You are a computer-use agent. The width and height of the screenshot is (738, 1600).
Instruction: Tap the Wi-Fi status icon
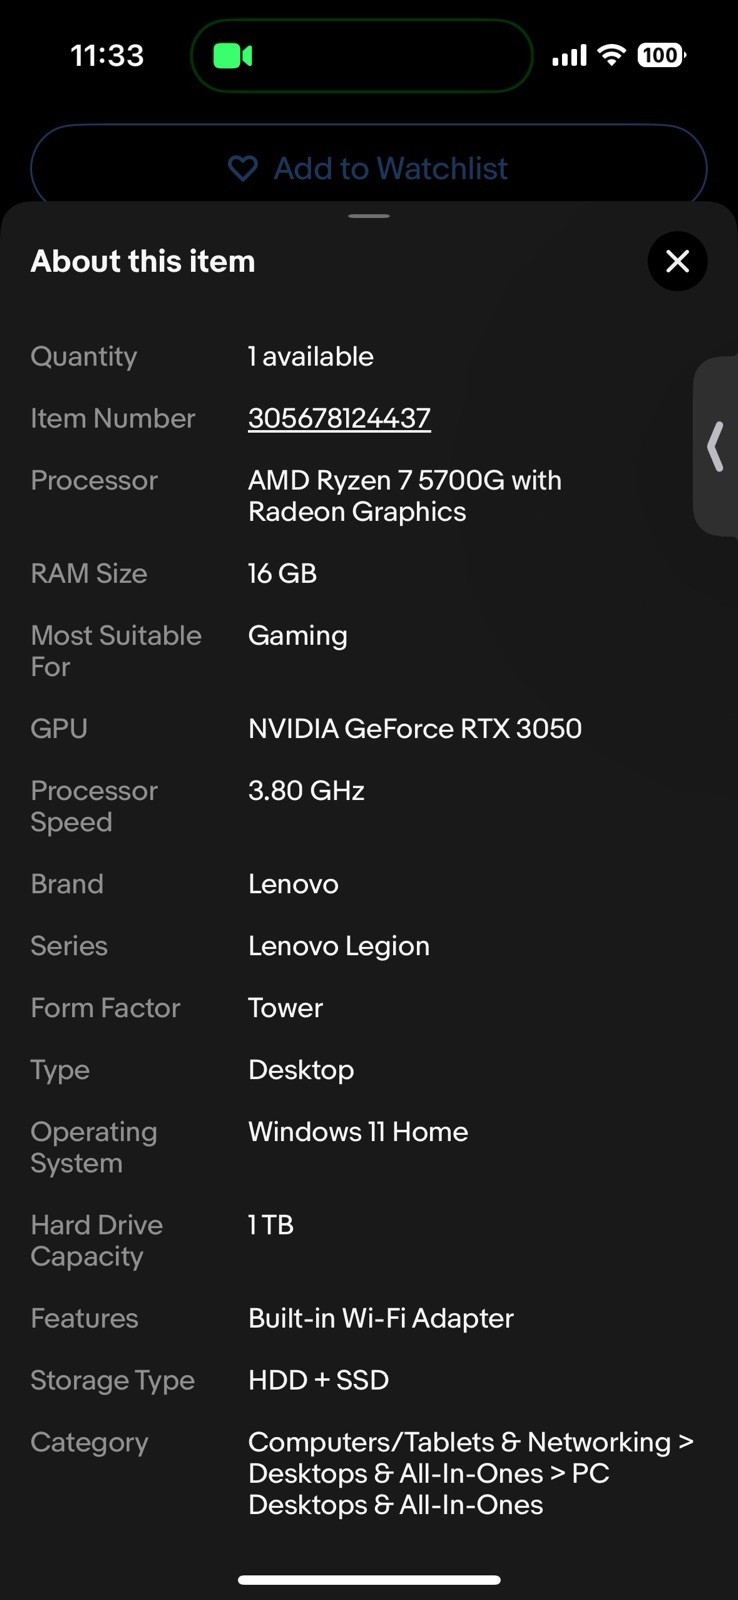pos(611,55)
